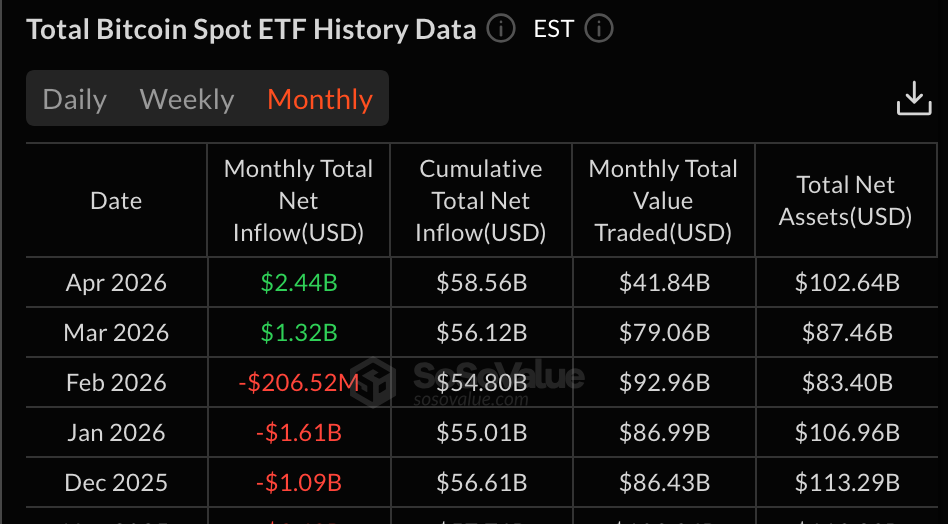948x524 pixels.
Task: Click the EST timezone label
Action: [x=553, y=28]
